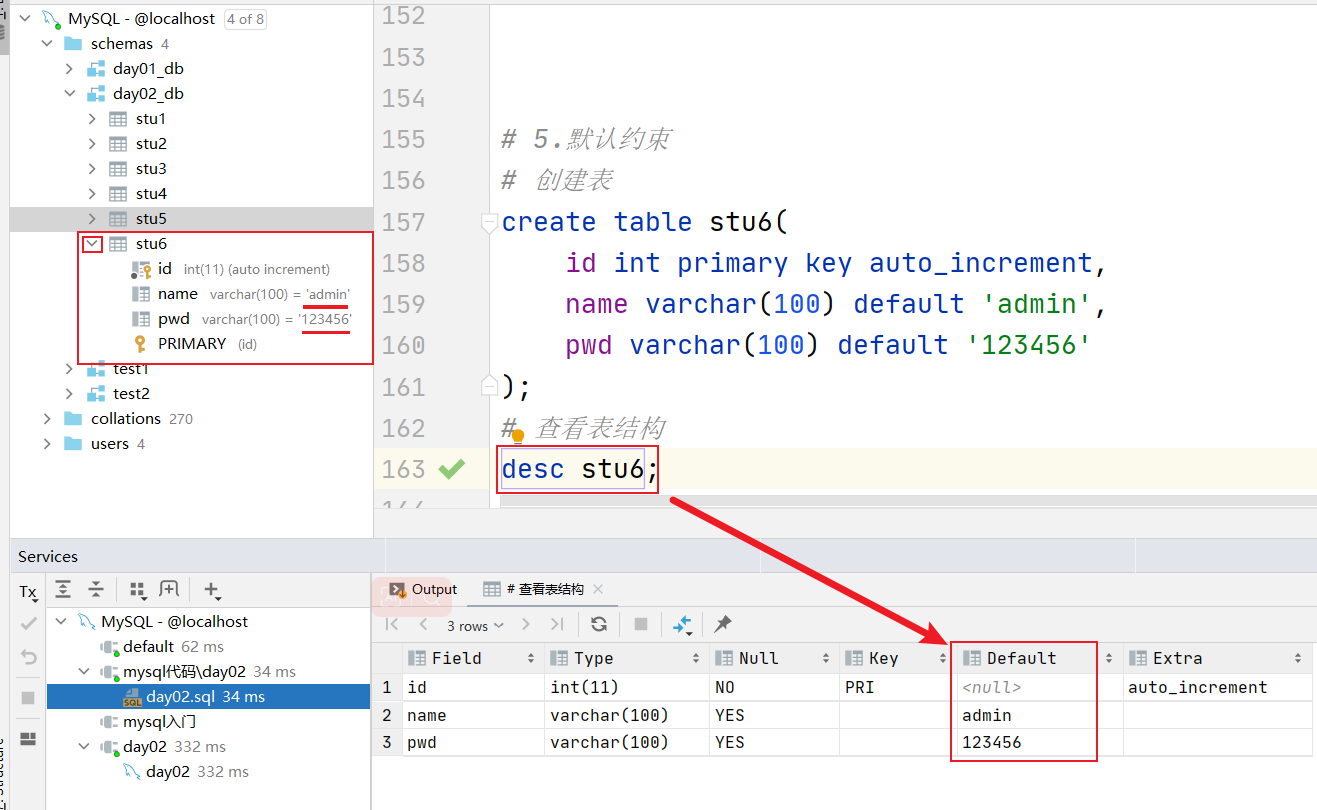Expand the day01_db schema
Screen dimensions: 1317x810
coord(69,68)
